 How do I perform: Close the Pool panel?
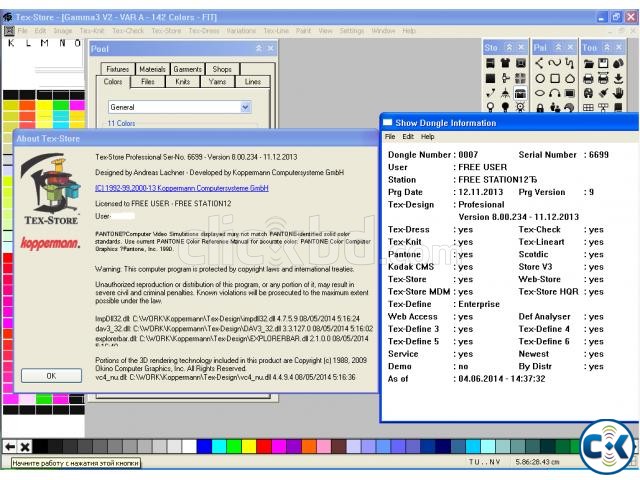tap(271, 48)
